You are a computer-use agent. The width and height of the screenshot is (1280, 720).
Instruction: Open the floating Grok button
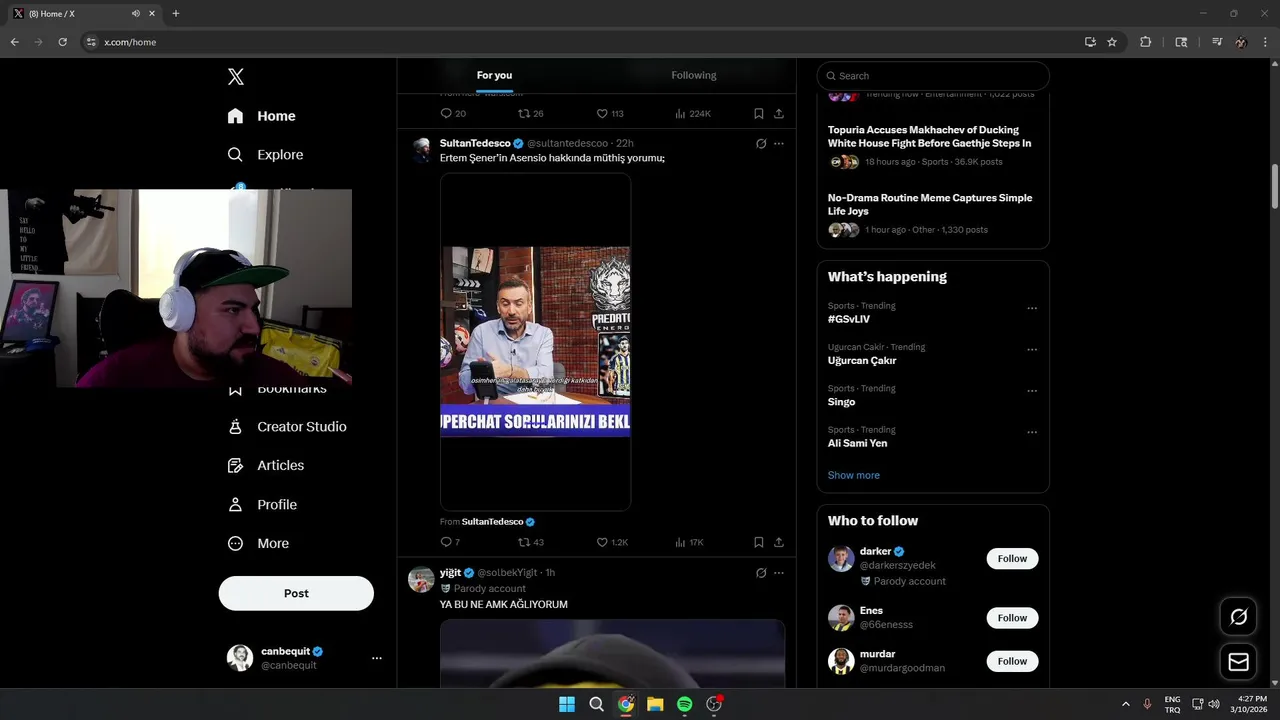[x=1238, y=617]
